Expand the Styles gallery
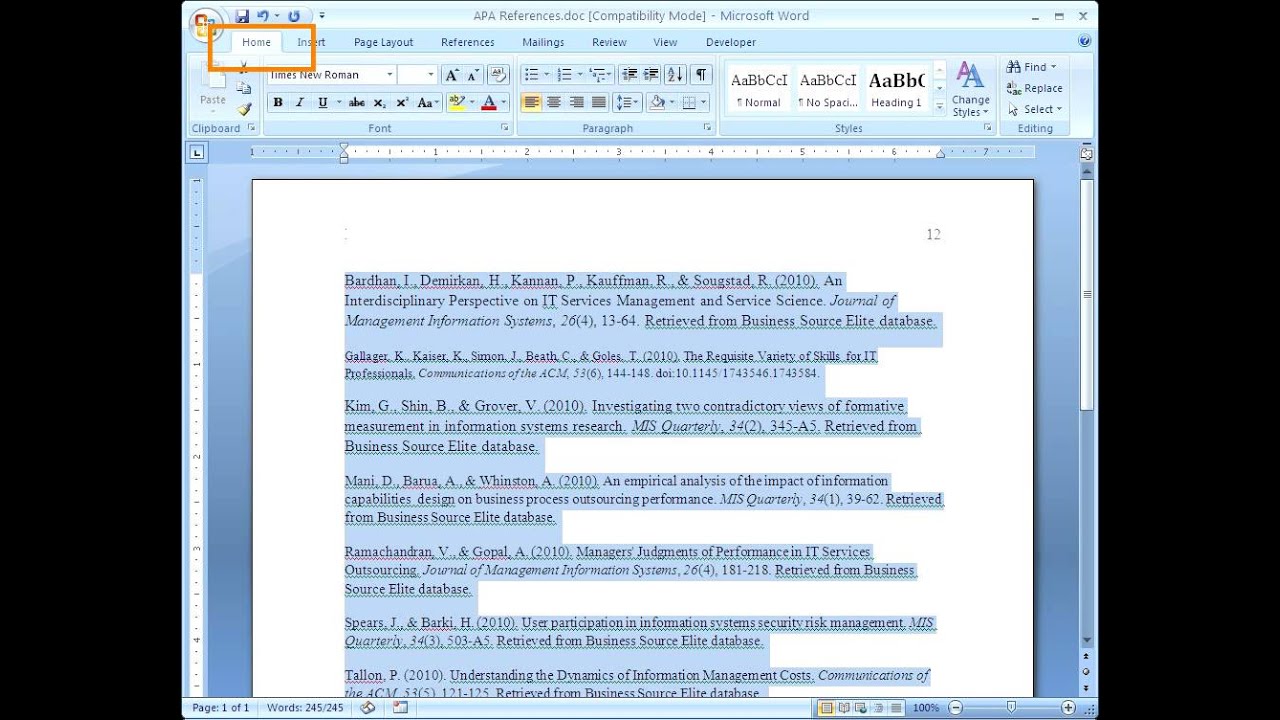1280x720 pixels. point(939,105)
